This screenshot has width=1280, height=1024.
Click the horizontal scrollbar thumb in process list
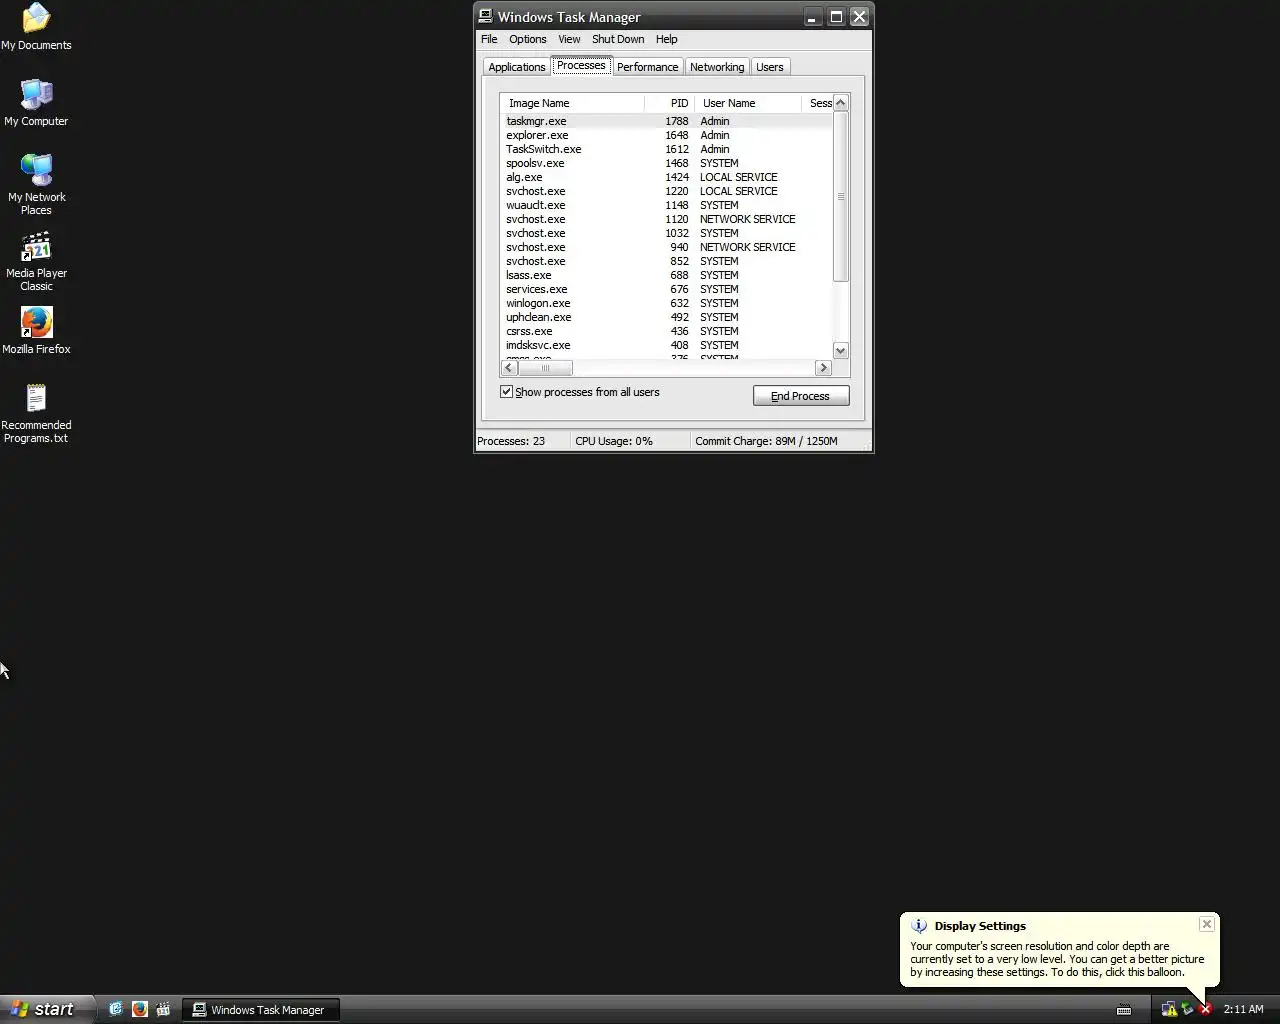(x=545, y=368)
